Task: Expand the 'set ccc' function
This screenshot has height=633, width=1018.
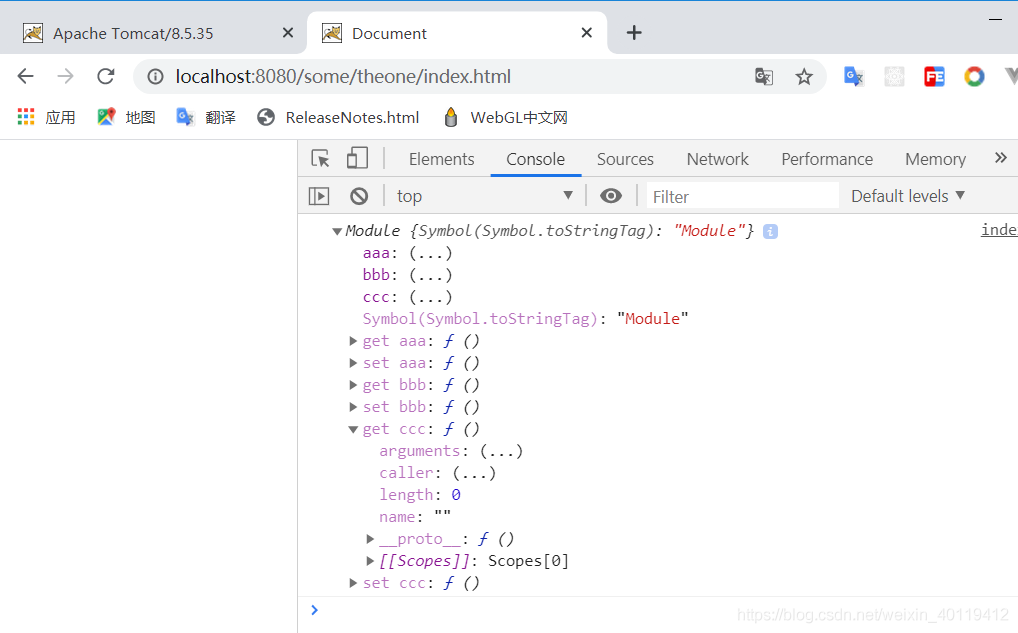Action: (x=353, y=583)
